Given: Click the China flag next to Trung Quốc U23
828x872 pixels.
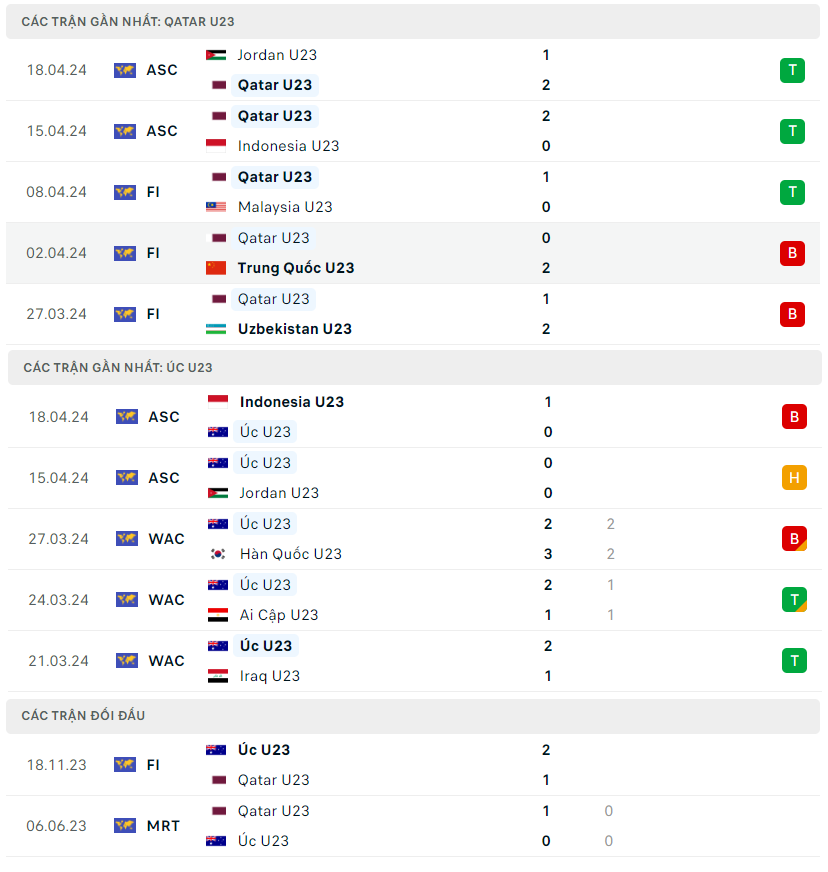Looking at the screenshot, I should pyautogui.click(x=216, y=268).
